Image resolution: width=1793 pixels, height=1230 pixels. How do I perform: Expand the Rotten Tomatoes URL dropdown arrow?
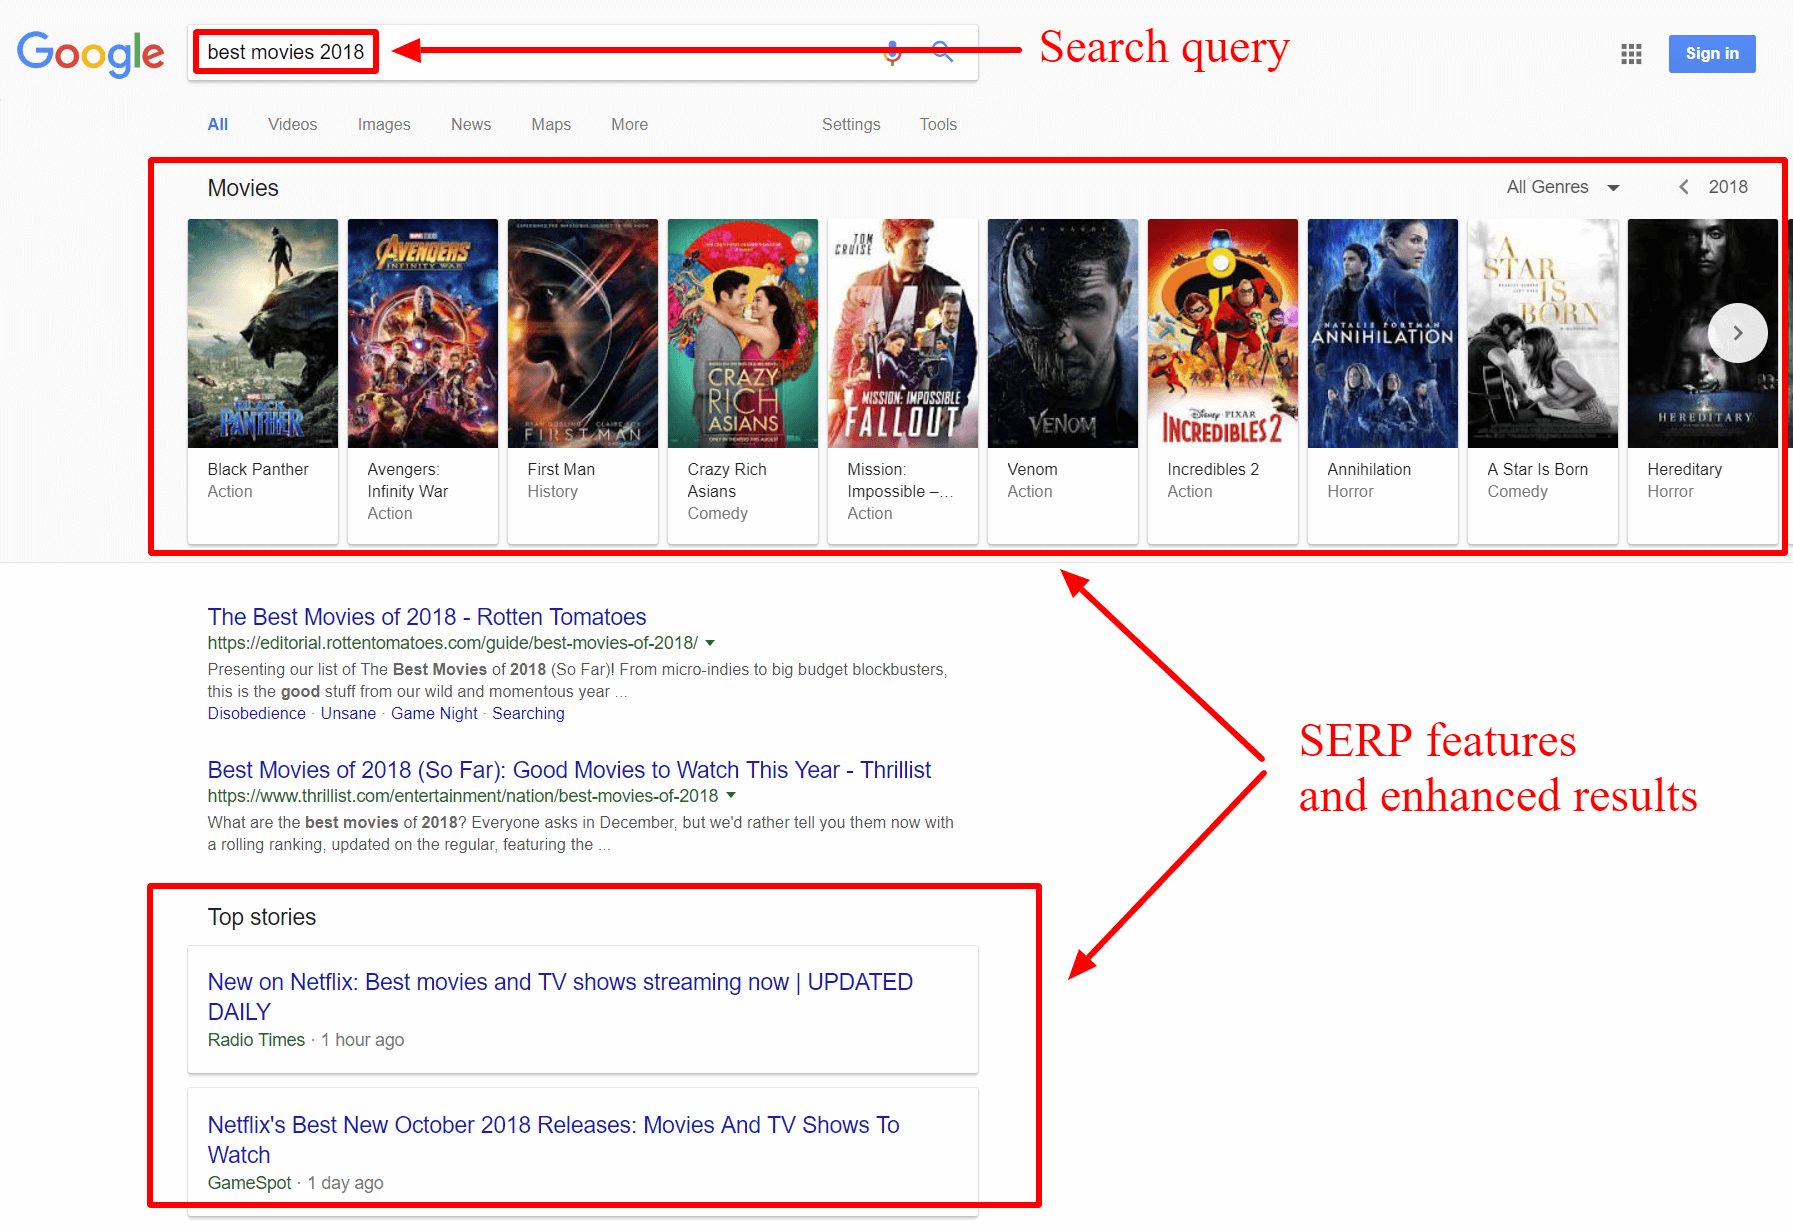point(710,643)
